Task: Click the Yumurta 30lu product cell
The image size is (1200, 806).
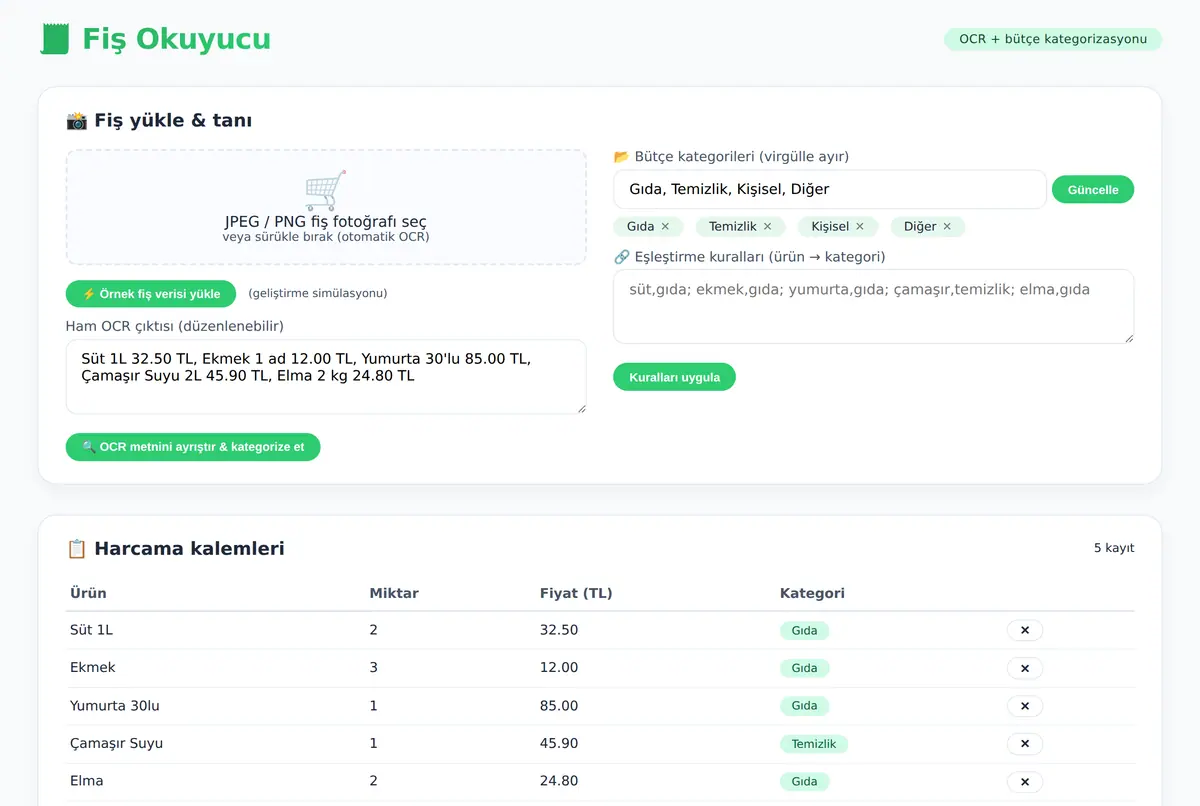Action: tap(115, 705)
